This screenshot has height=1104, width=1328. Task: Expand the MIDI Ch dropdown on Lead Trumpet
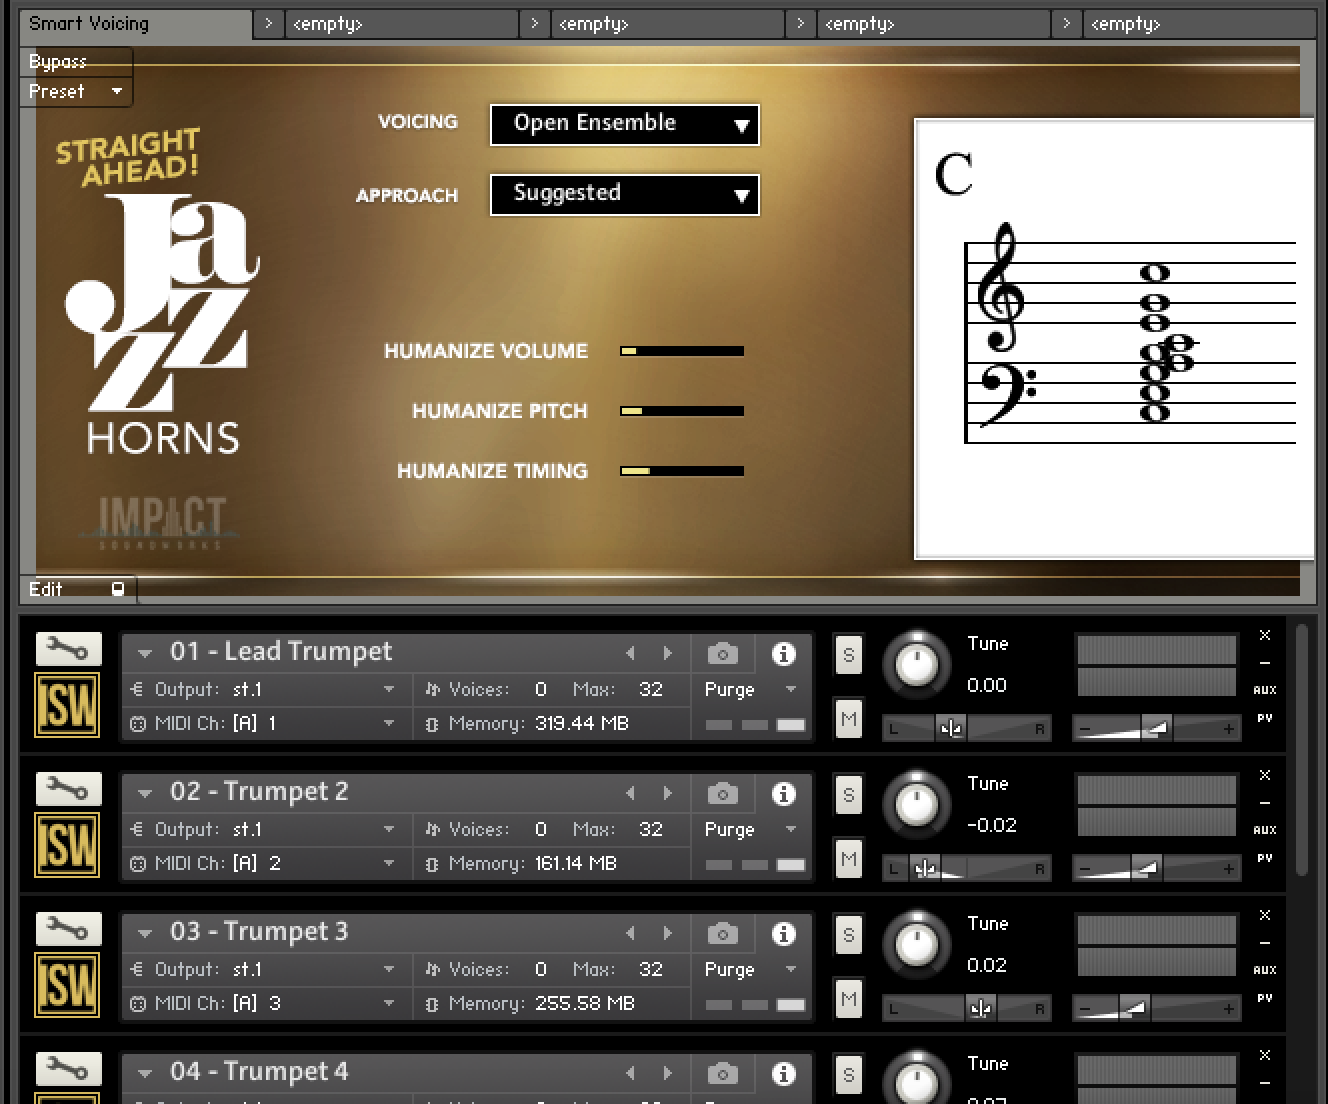pyautogui.click(x=390, y=723)
